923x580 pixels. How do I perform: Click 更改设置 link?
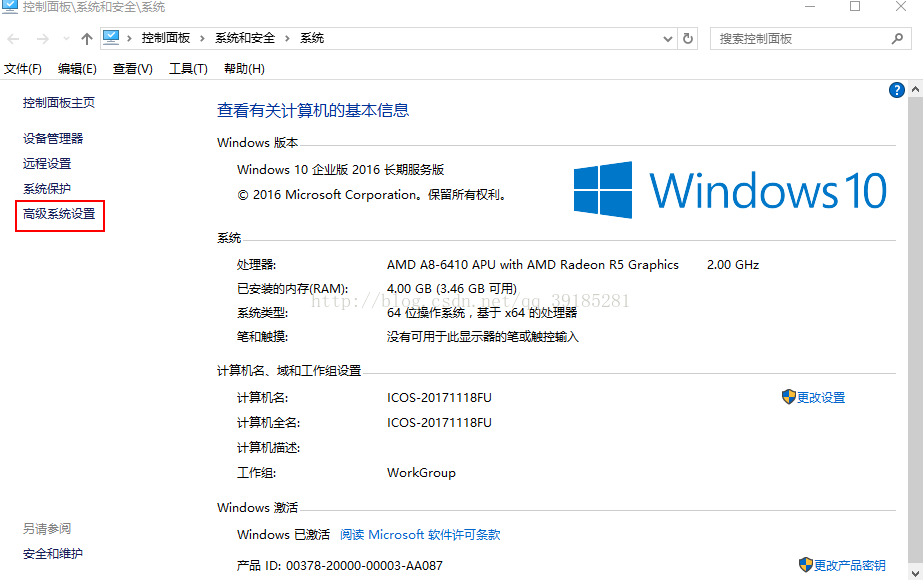[x=821, y=397]
